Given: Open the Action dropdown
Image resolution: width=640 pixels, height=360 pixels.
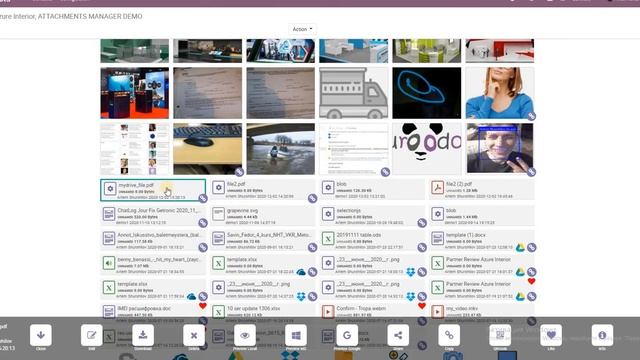Looking at the screenshot, I should point(302,29).
